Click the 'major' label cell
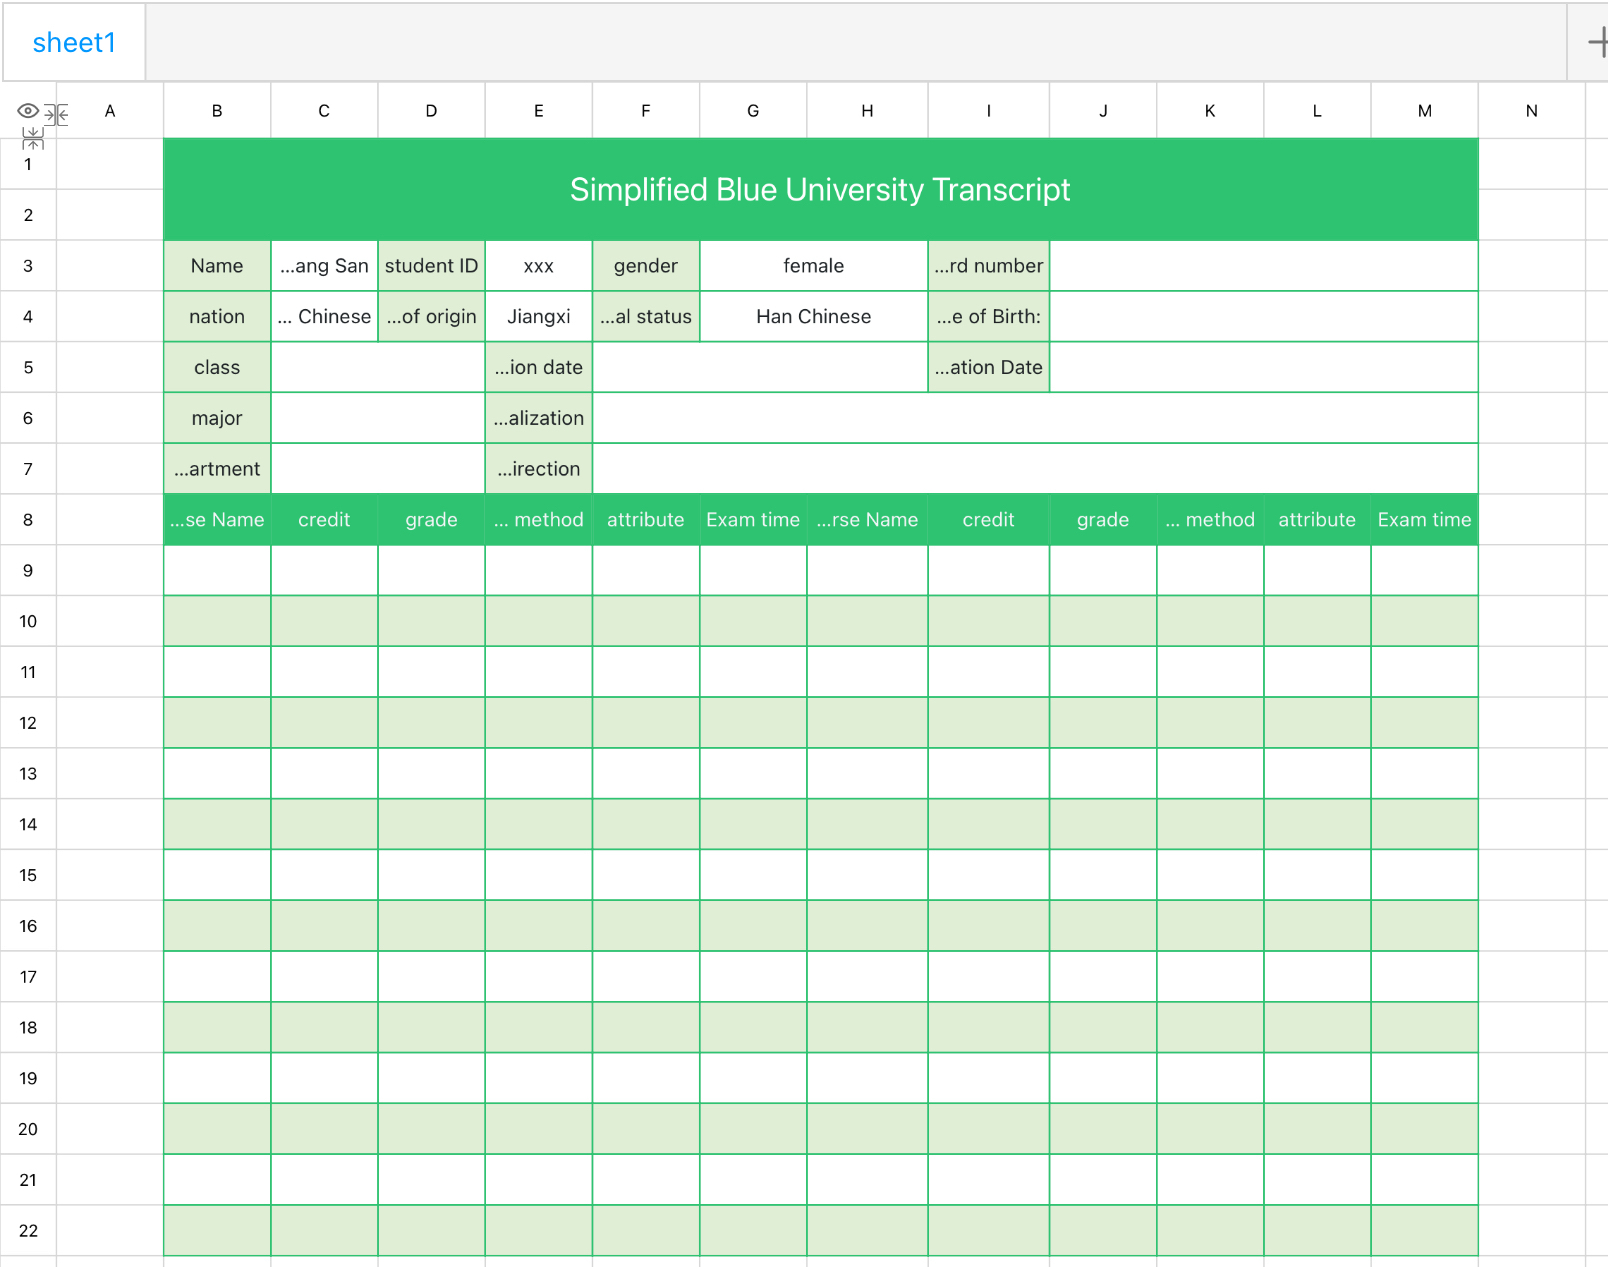 point(217,418)
